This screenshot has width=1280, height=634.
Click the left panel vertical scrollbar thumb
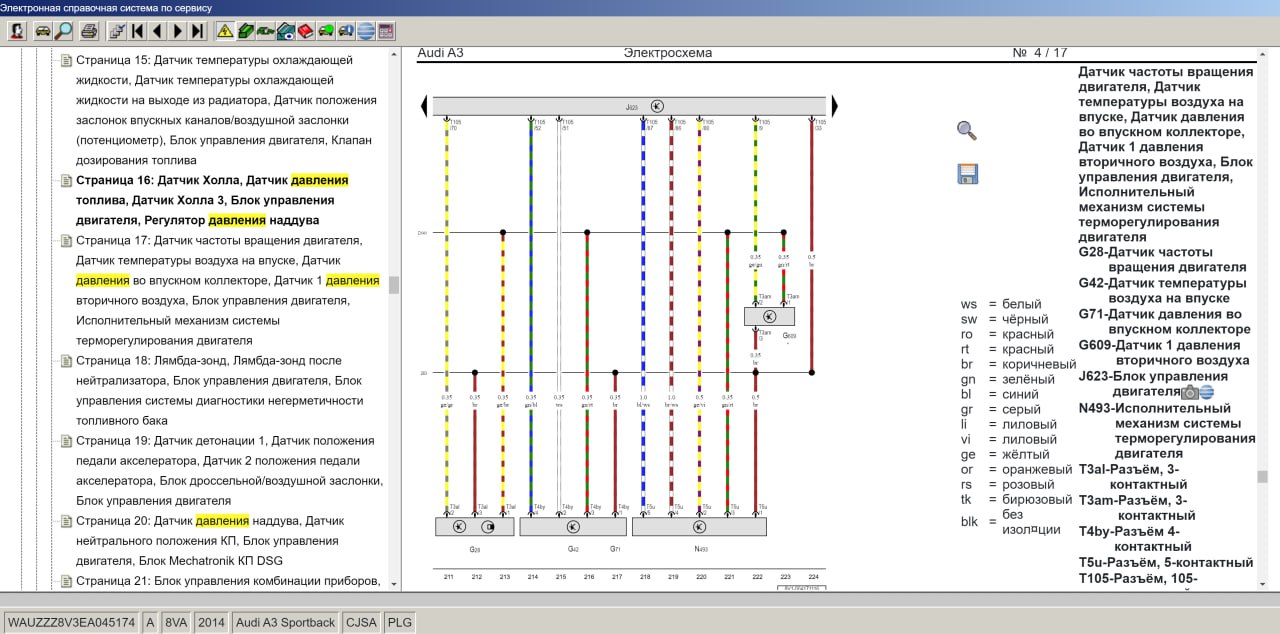pos(394,285)
